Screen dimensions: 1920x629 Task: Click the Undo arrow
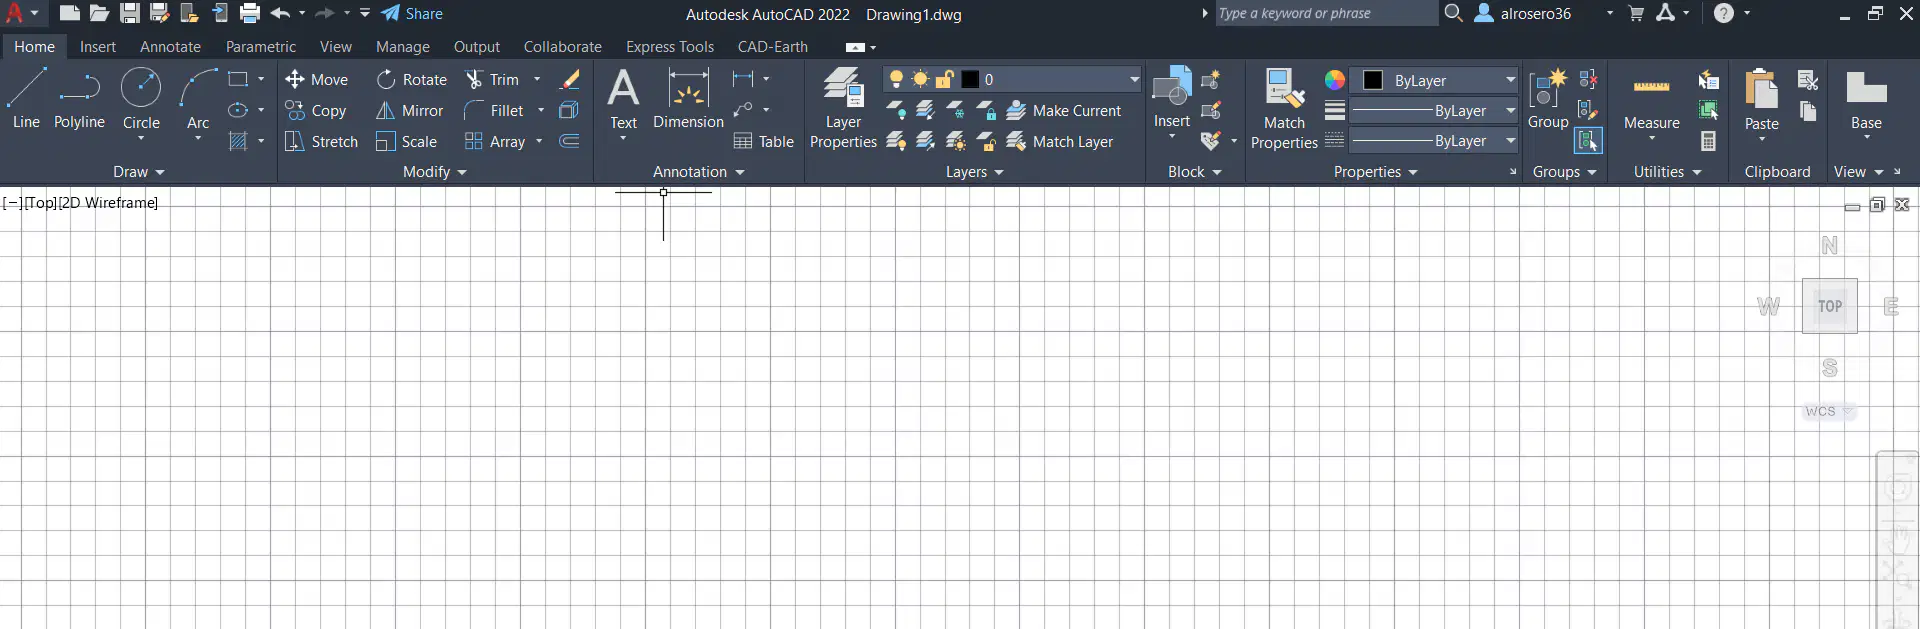[x=280, y=13]
